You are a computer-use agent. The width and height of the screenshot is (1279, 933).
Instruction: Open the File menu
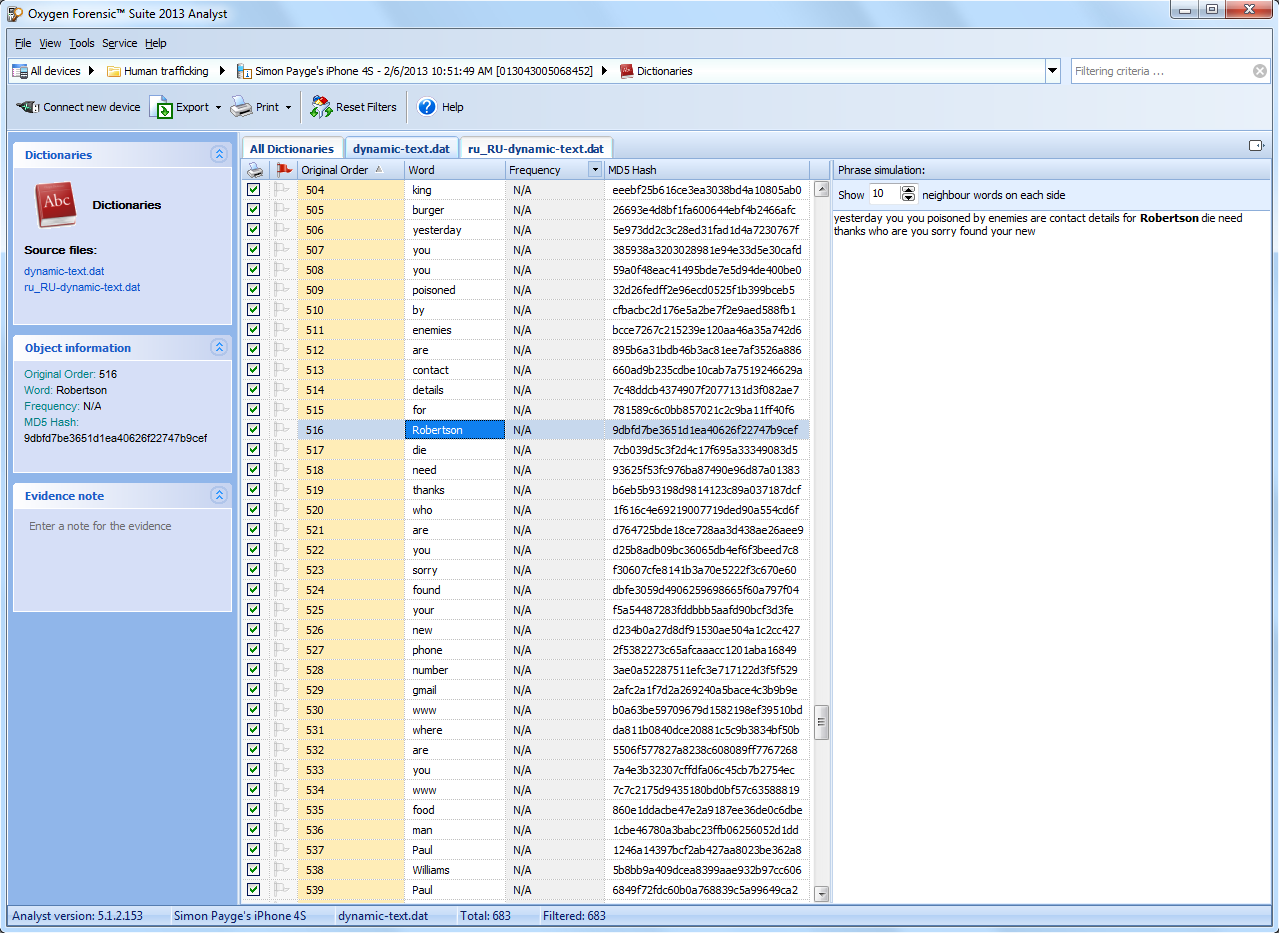[23, 43]
